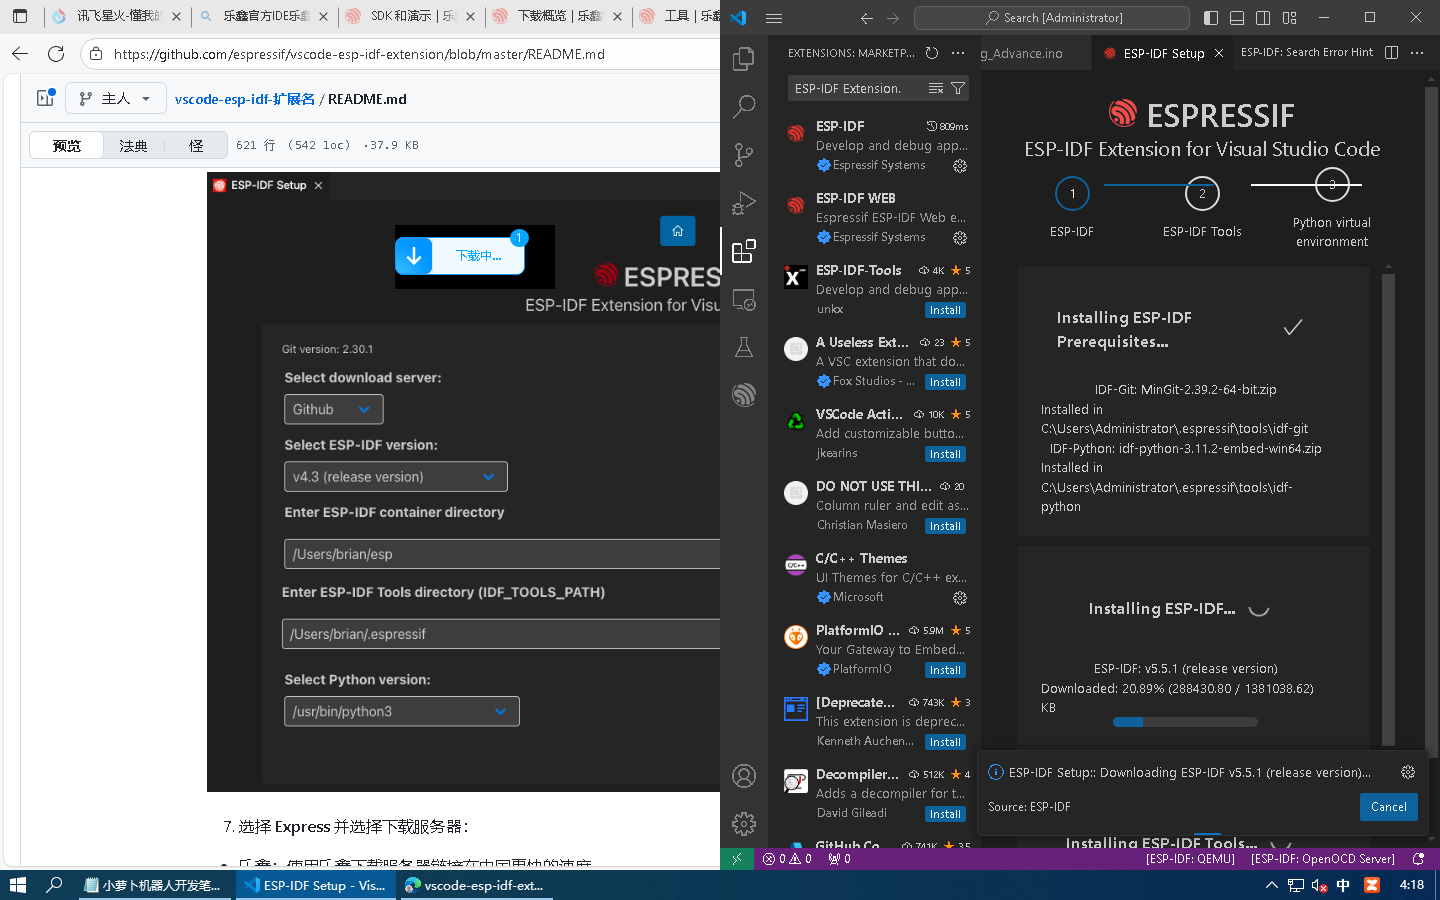Manage the ESP-IDF extension gear
The image size is (1440, 900).
(x=960, y=166)
